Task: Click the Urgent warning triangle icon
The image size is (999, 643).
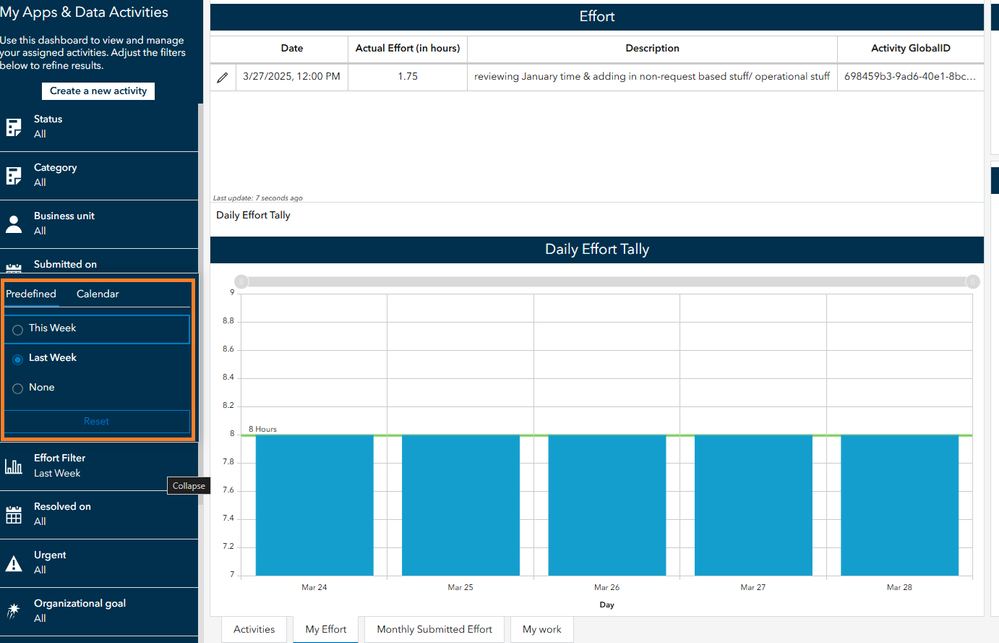Action: (13, 563)
